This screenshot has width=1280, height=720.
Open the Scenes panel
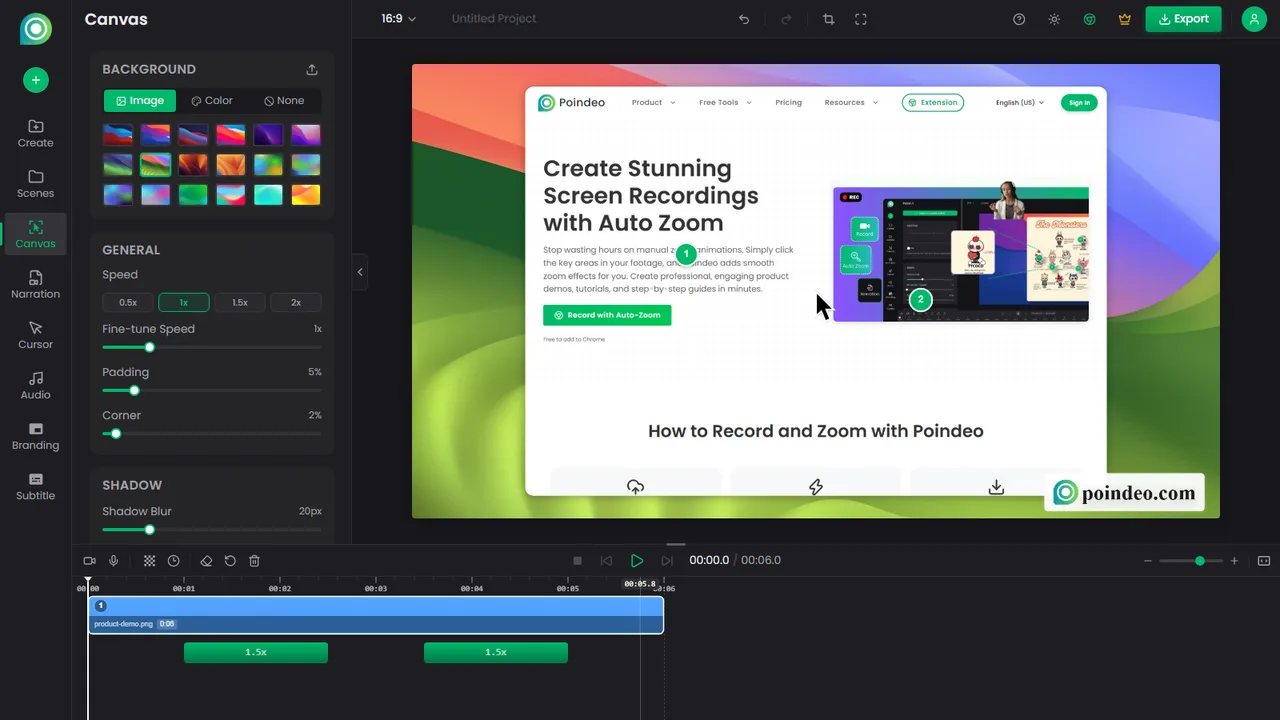tap(35, 184)
